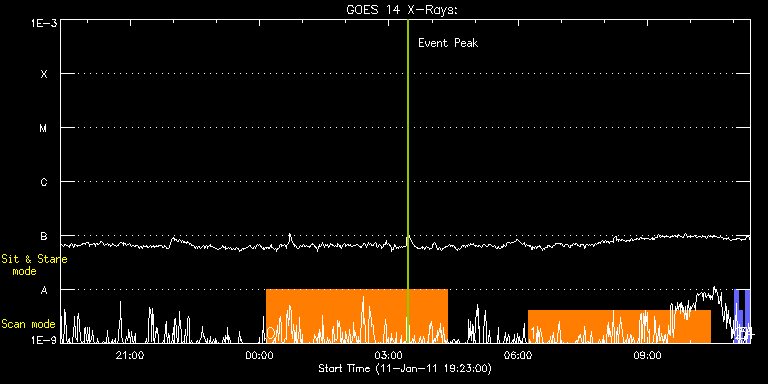Viewport: 768px width, 384px height.
Task: Click the 21:00 time axis tick label
Action: point(131,355)
